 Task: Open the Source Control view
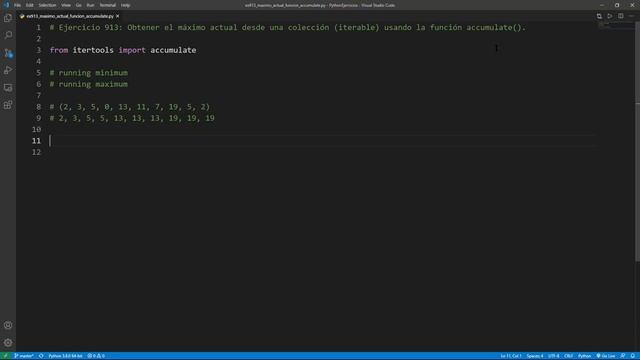[8, 53]
